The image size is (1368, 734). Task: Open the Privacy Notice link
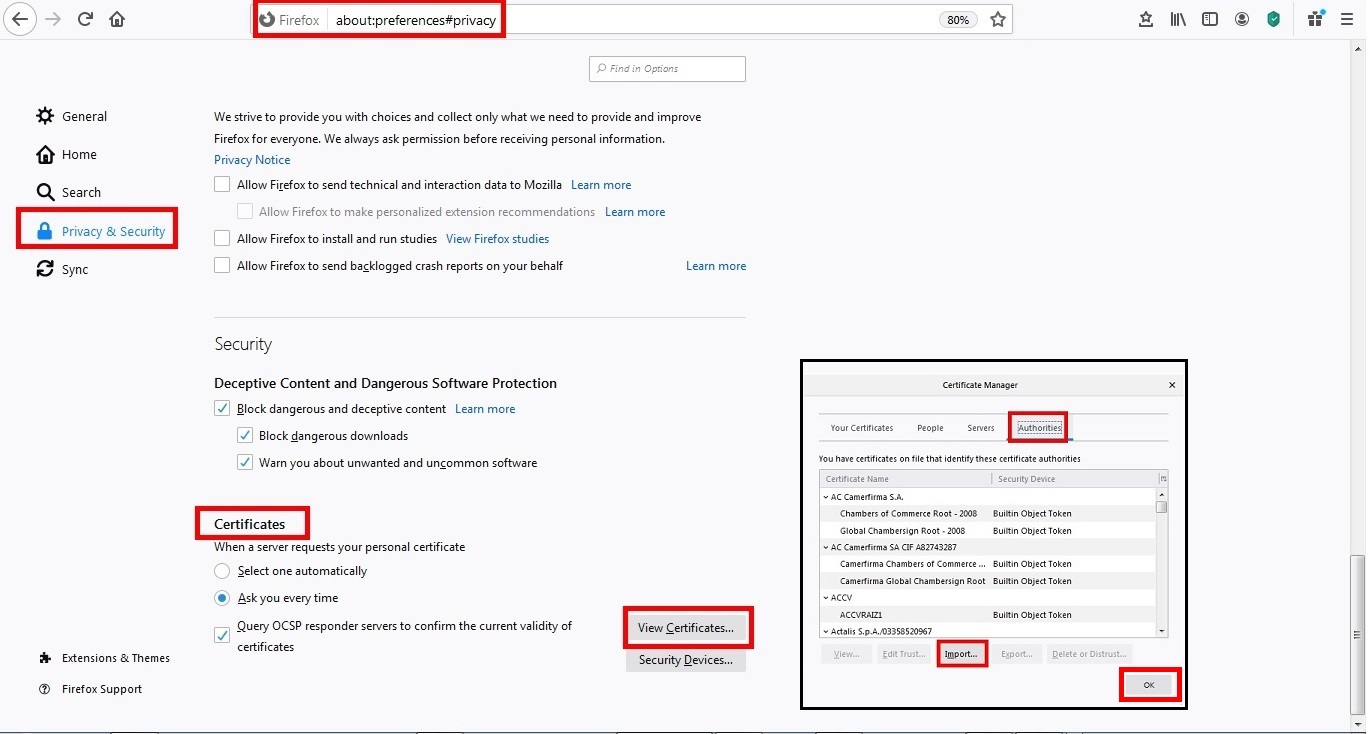(x=252, y=160)
